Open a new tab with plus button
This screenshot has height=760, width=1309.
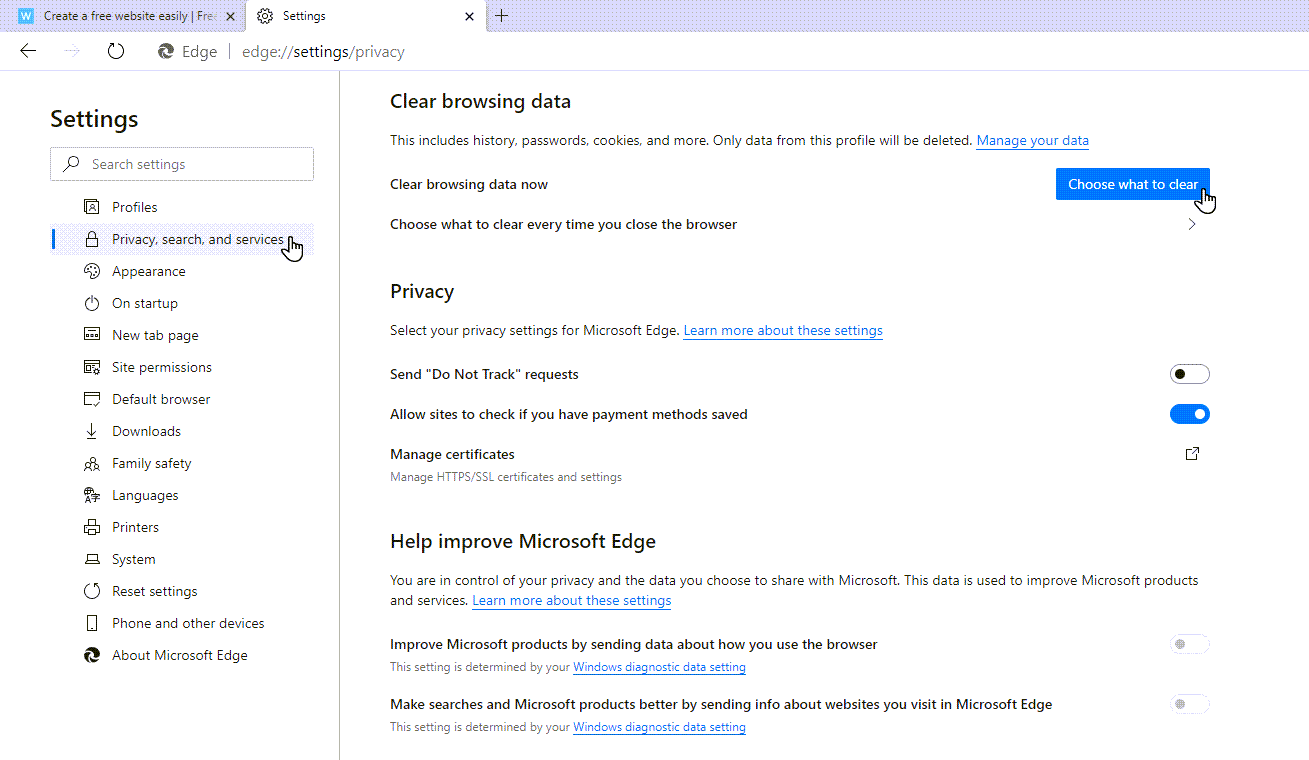click(502, 15)
